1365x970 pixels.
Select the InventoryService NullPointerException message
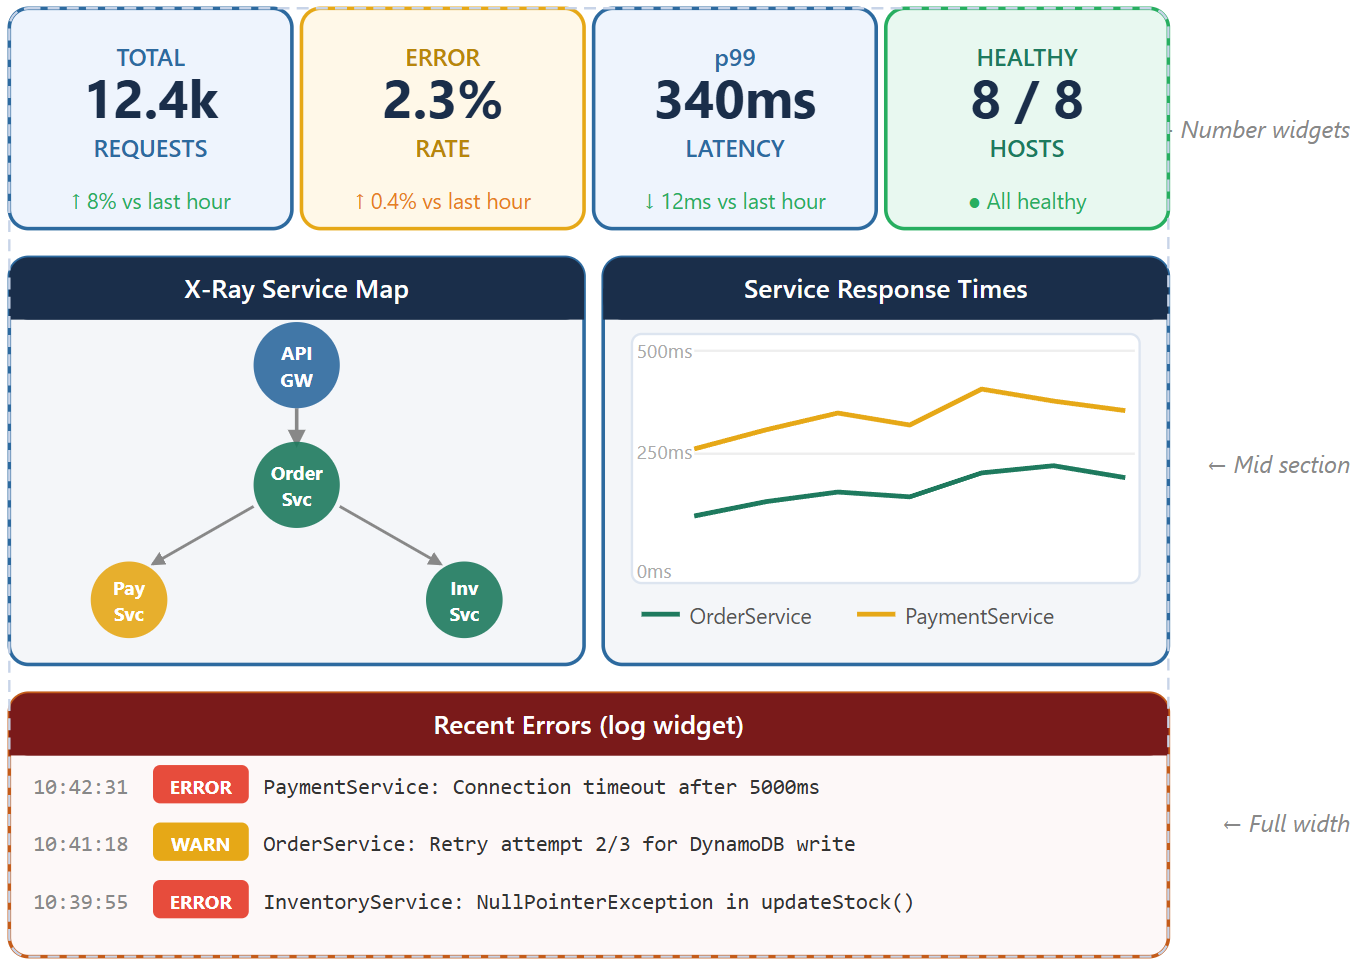[x=588, y=902]
